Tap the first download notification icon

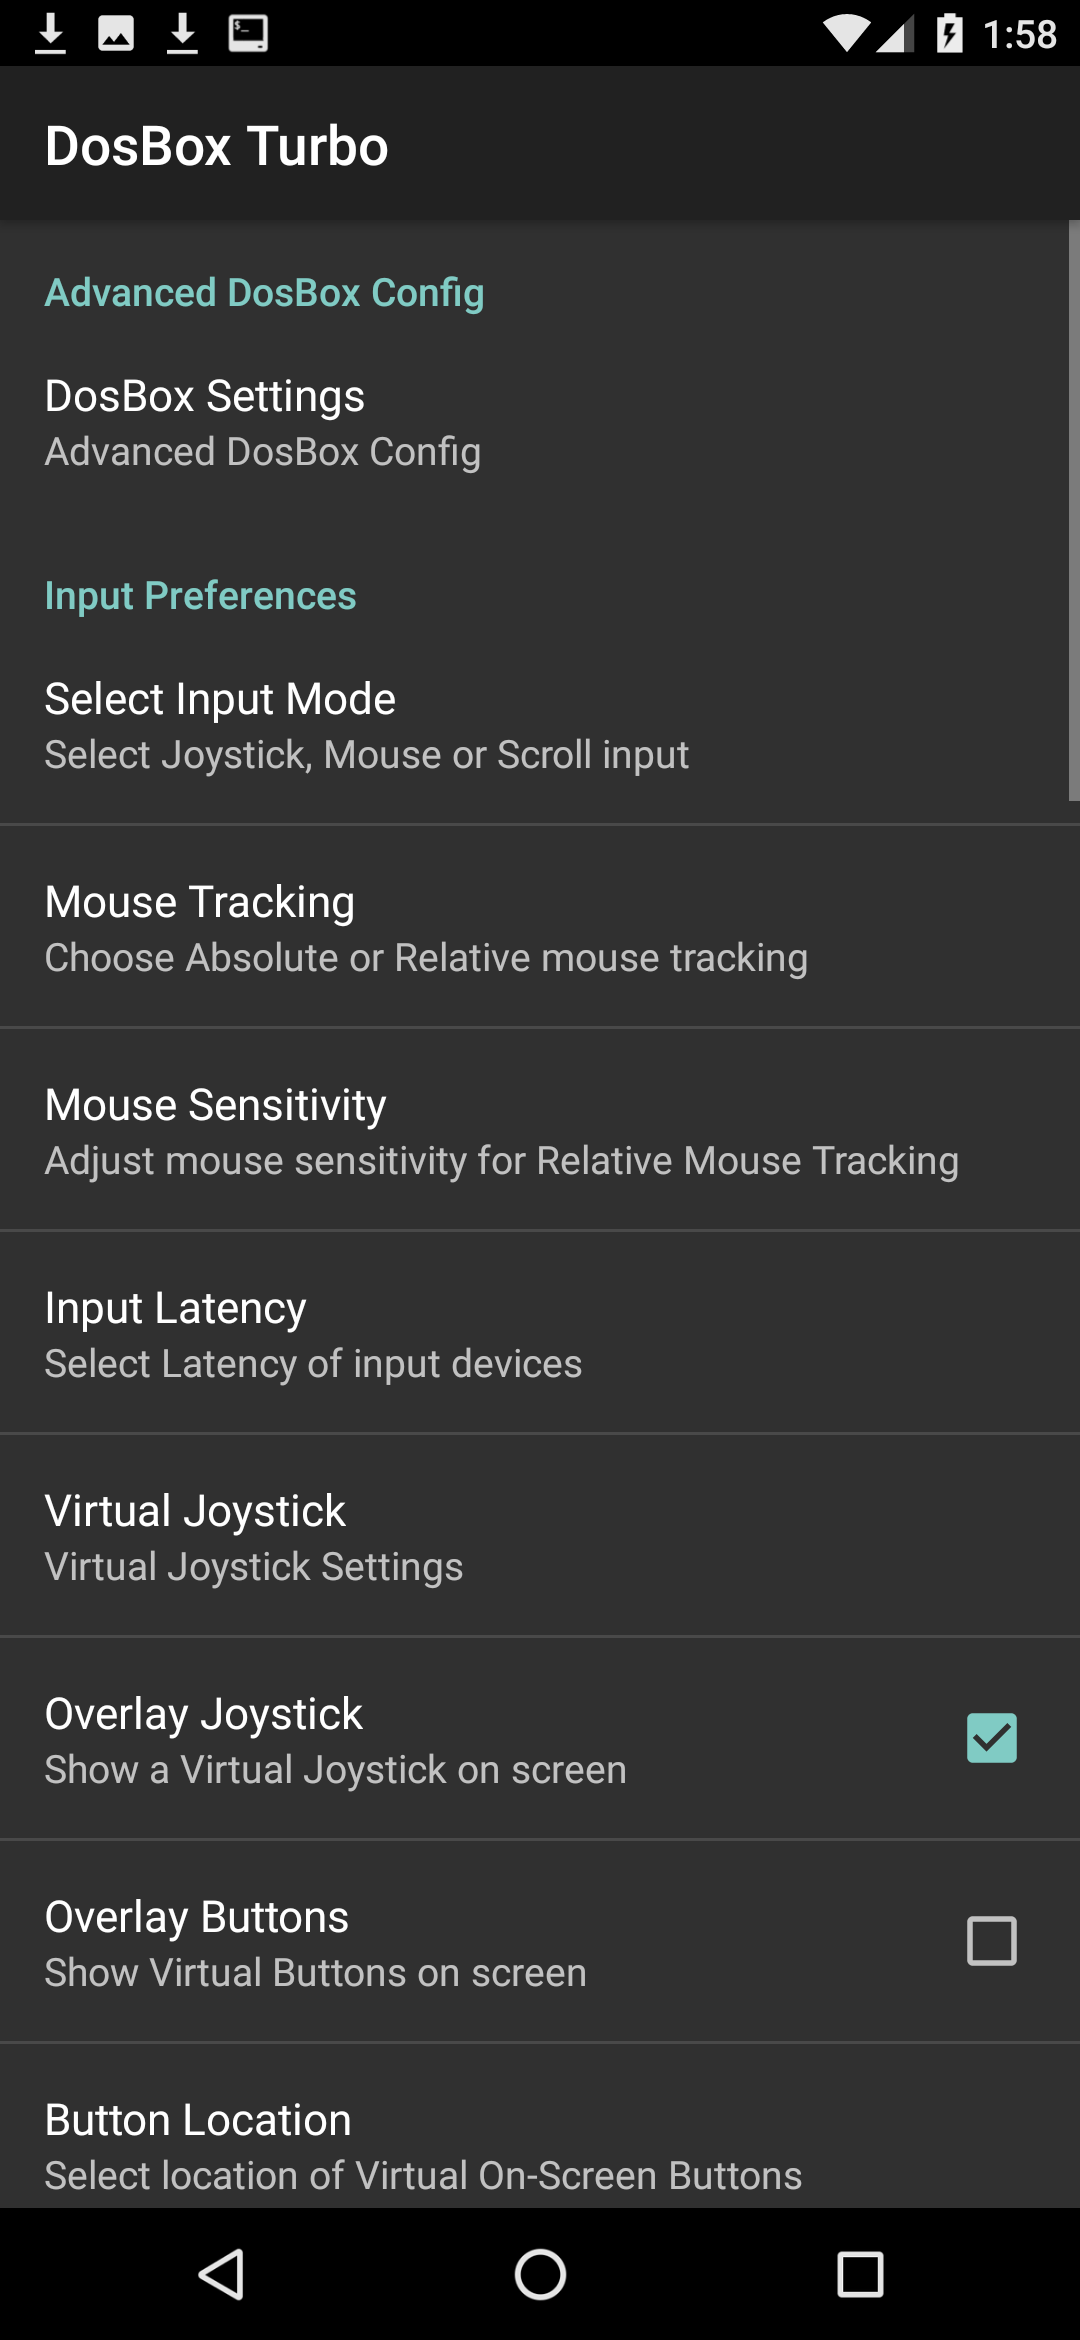click(x=50, y=33)
